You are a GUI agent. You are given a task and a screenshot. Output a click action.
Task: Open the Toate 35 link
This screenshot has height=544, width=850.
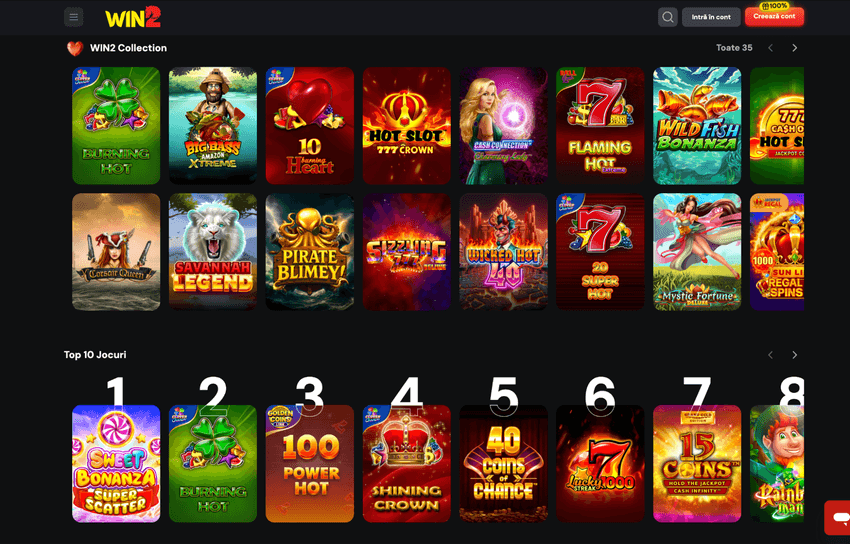(x=734, y=48)
